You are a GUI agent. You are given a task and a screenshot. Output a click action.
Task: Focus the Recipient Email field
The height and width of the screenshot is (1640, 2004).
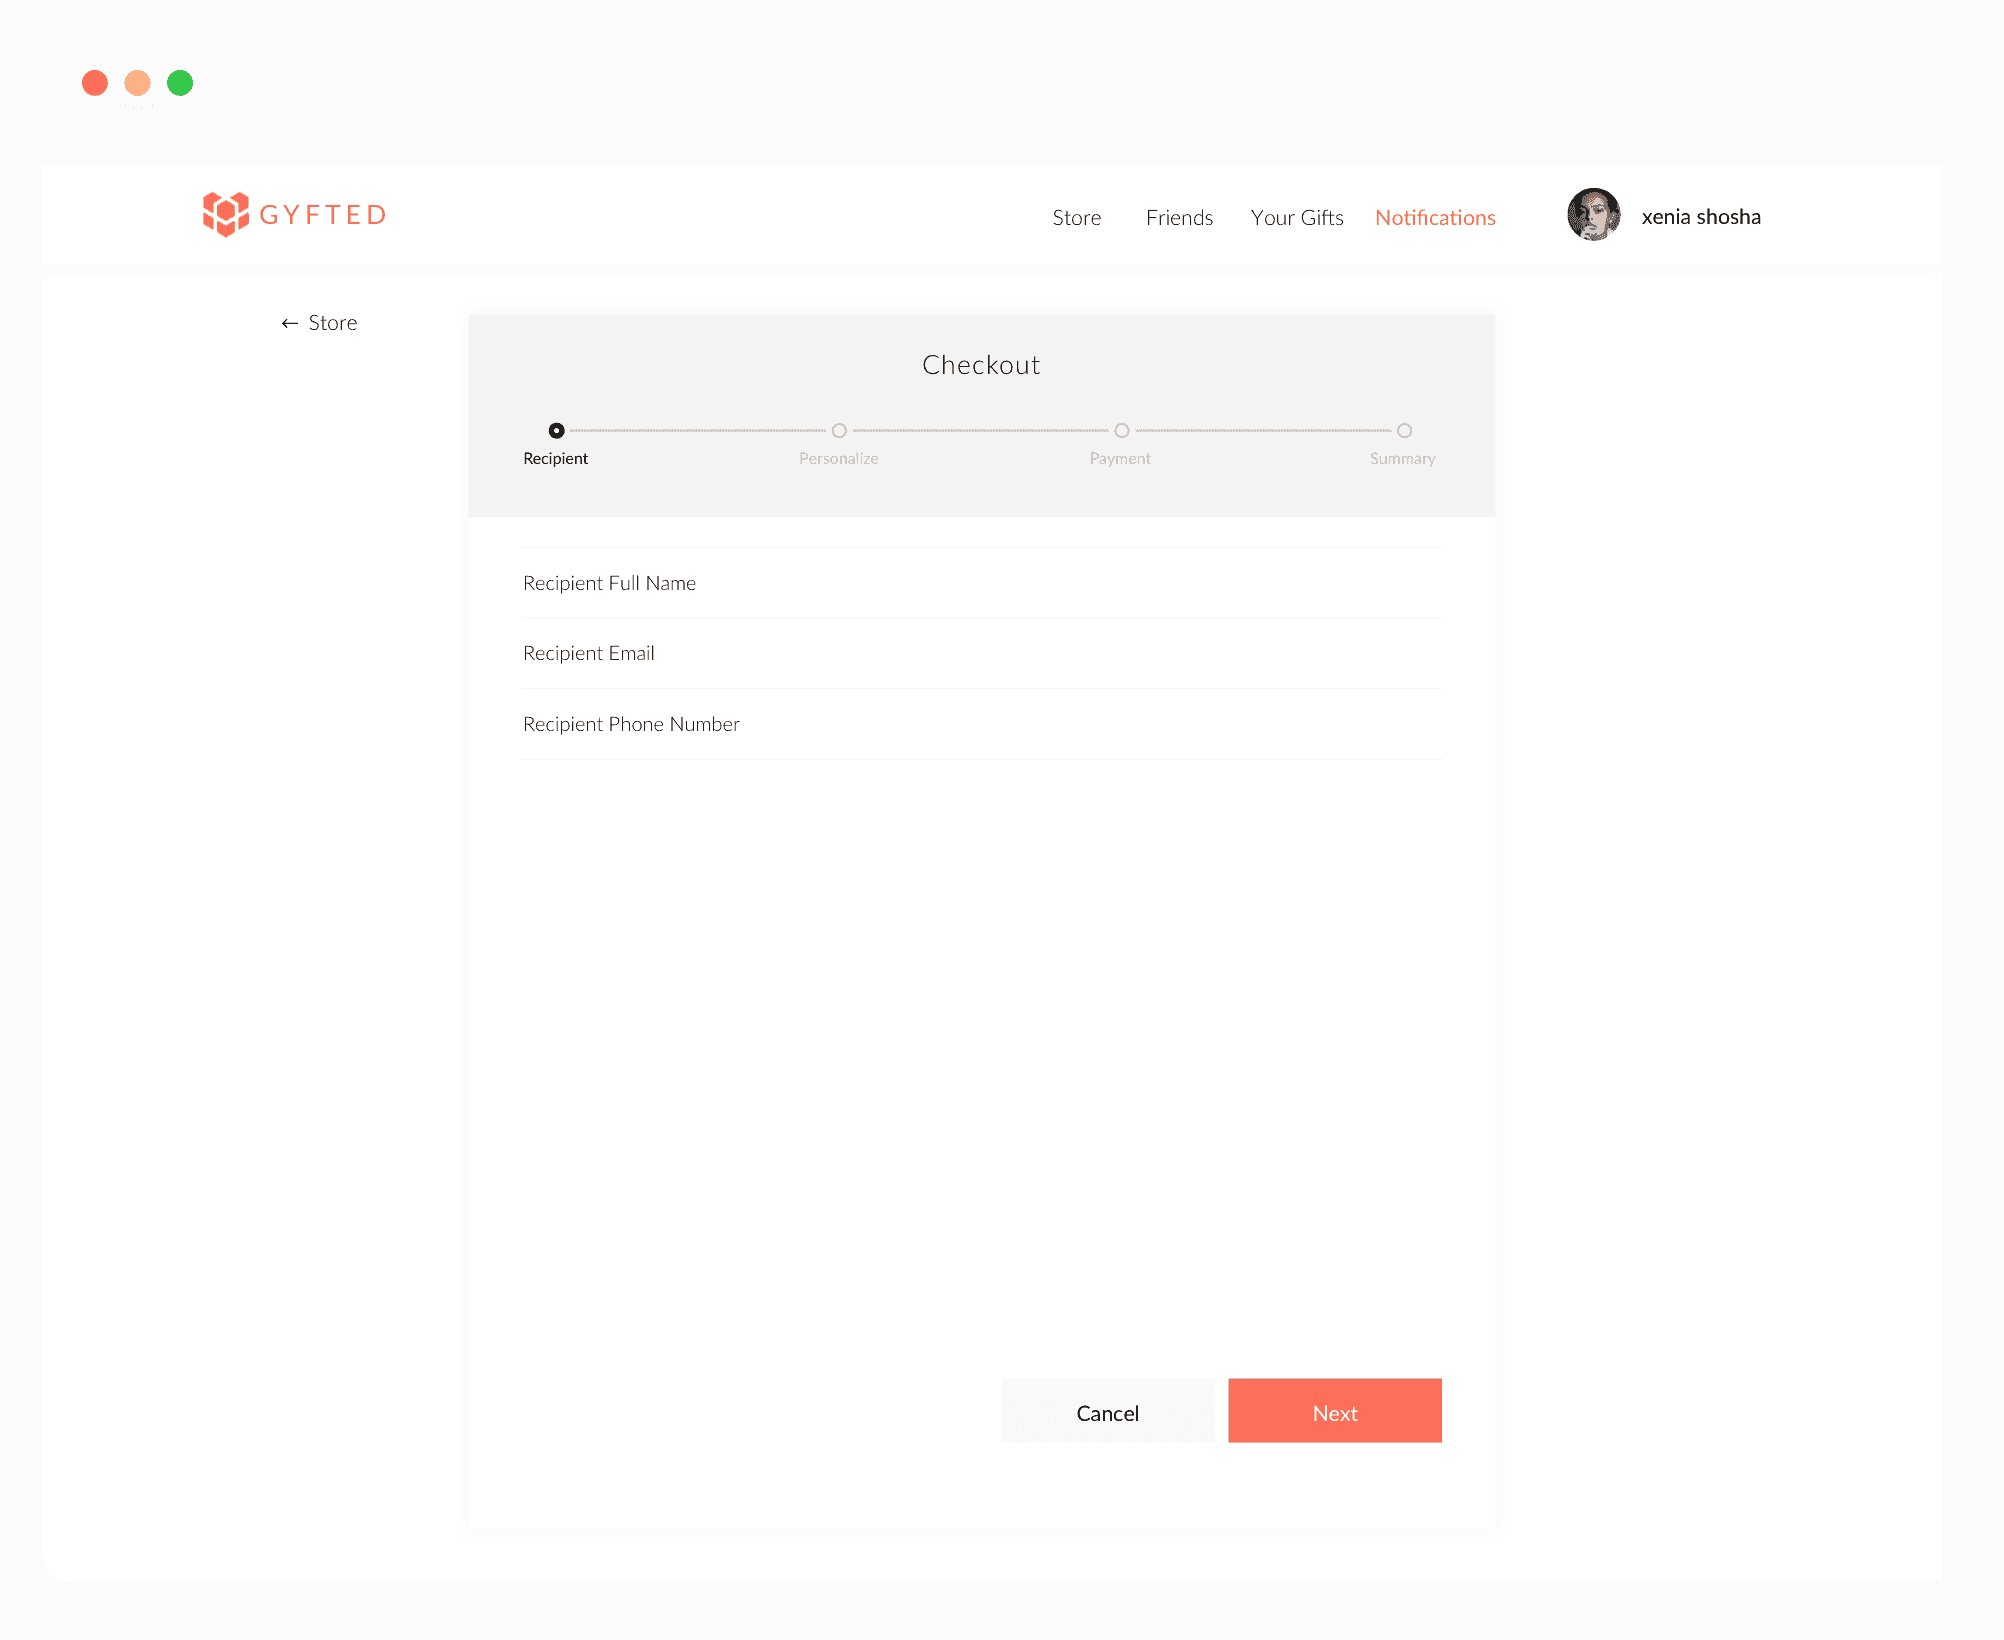point(982,653)
